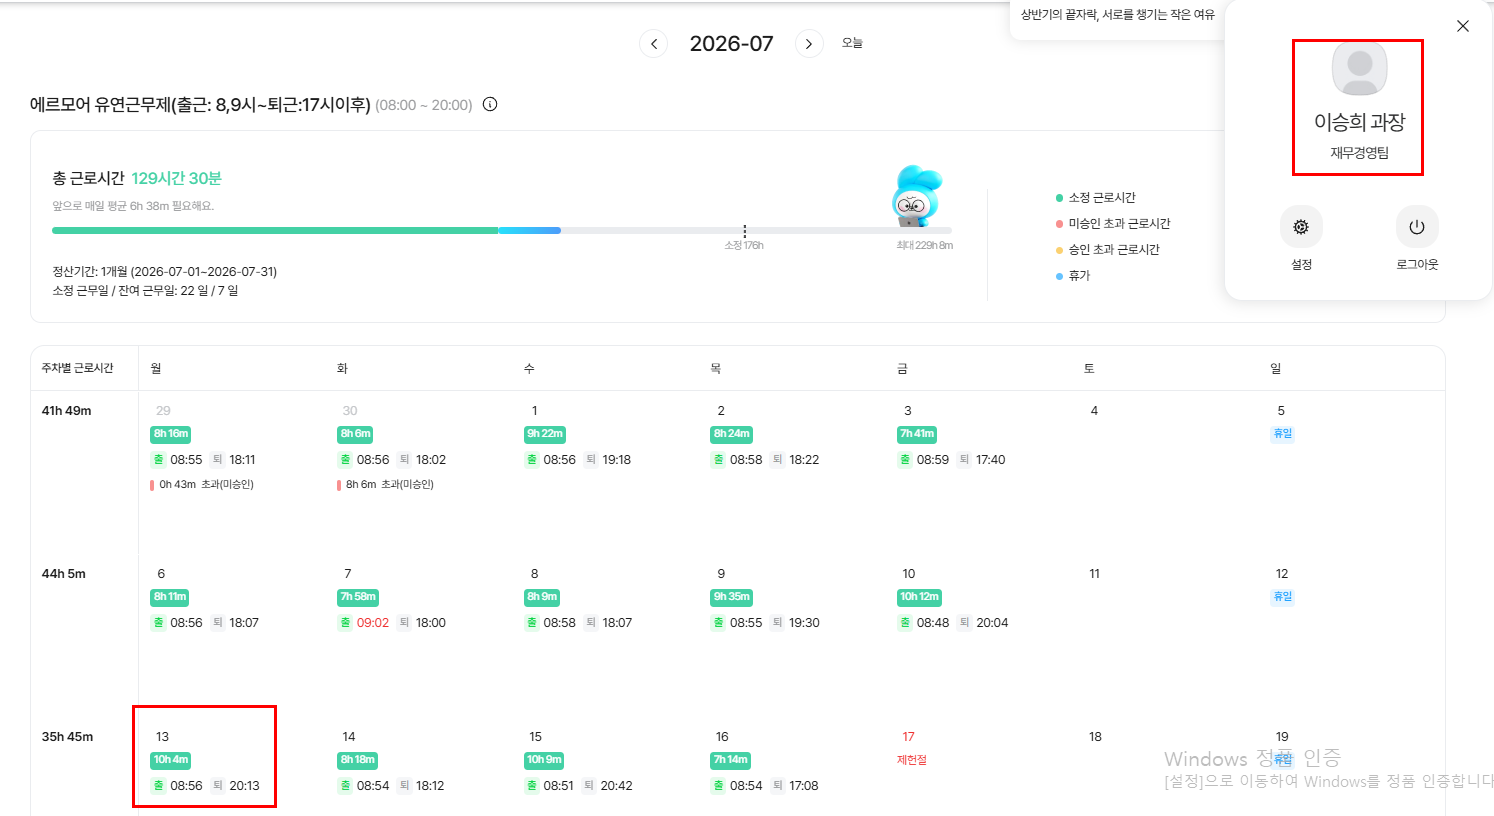The height and width of the screenshot is (816, 1494).
Task: Click the 로그아웃 power icon
Action: 1417,227
